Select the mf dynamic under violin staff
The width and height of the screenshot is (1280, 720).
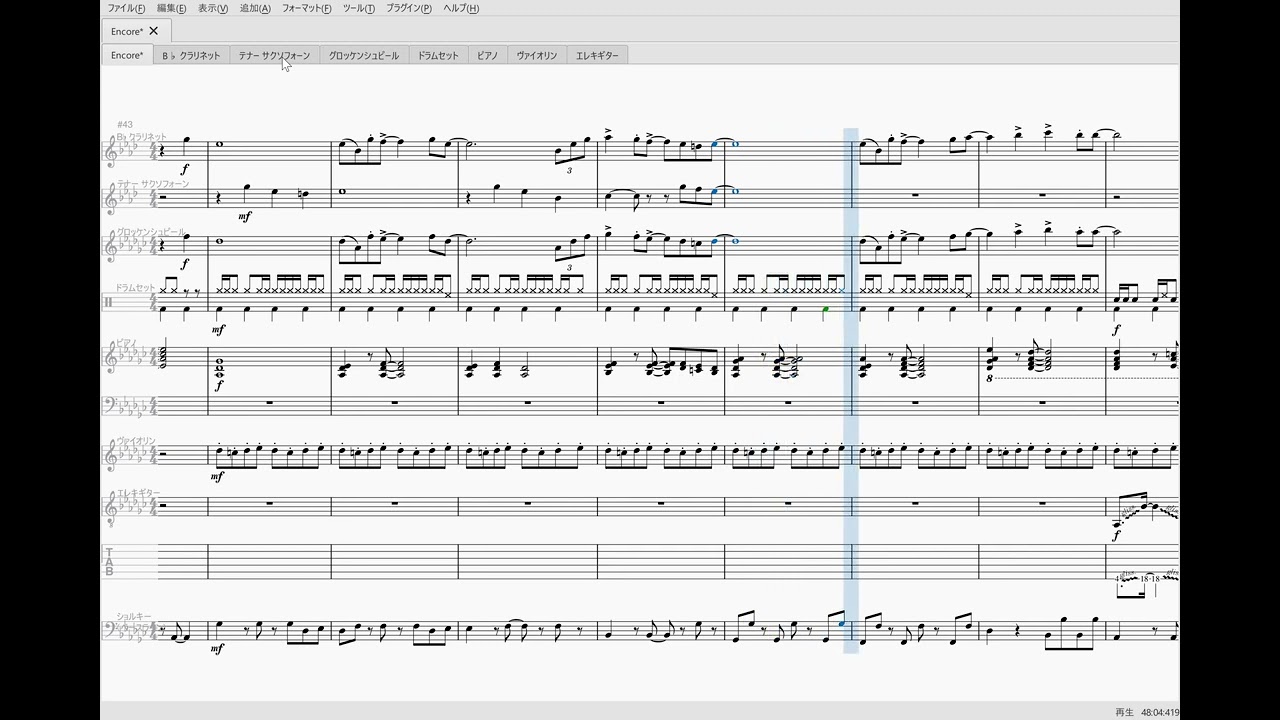[217, 477]
